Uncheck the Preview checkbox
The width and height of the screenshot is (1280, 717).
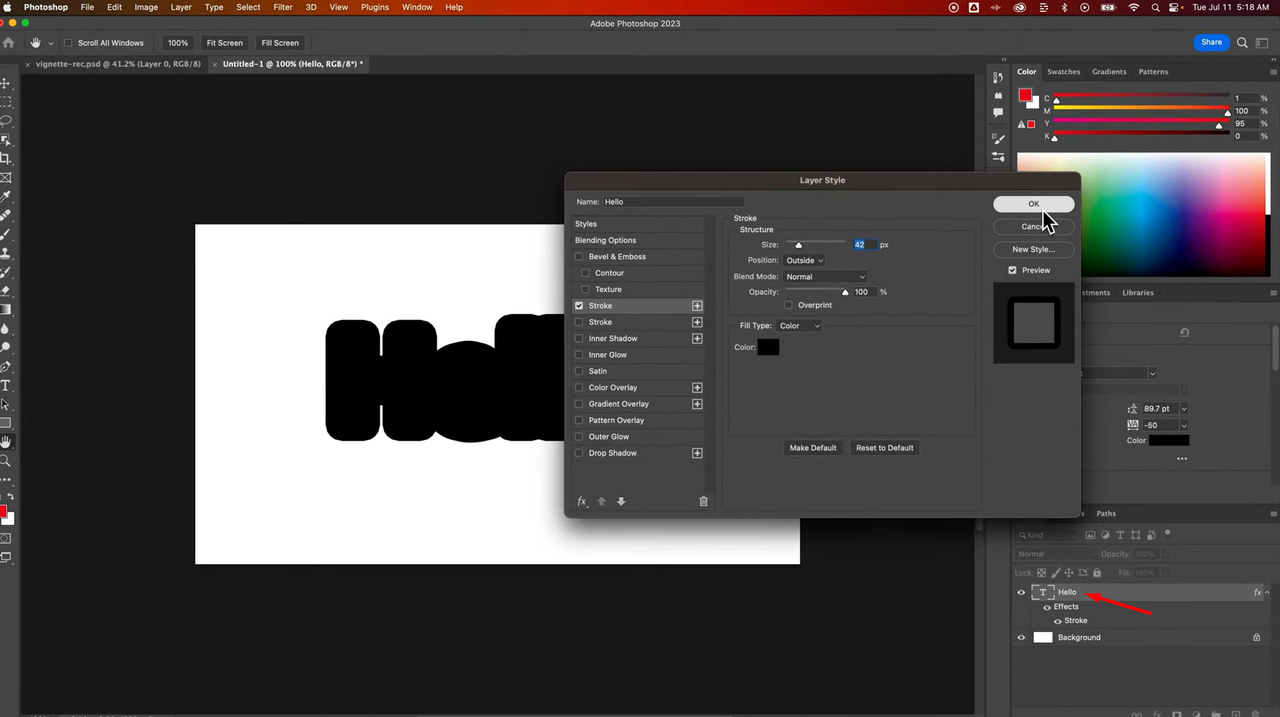[x=1012, y=270]
